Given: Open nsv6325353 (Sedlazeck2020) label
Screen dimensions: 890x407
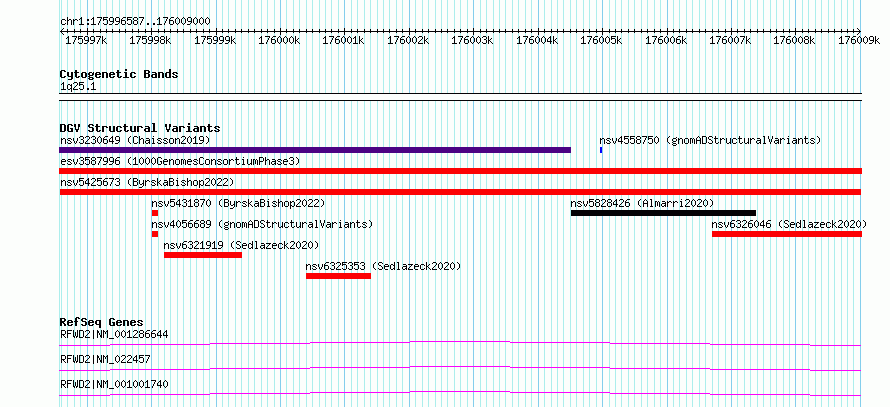Looking at the screenshot, I should pos(383,266).
